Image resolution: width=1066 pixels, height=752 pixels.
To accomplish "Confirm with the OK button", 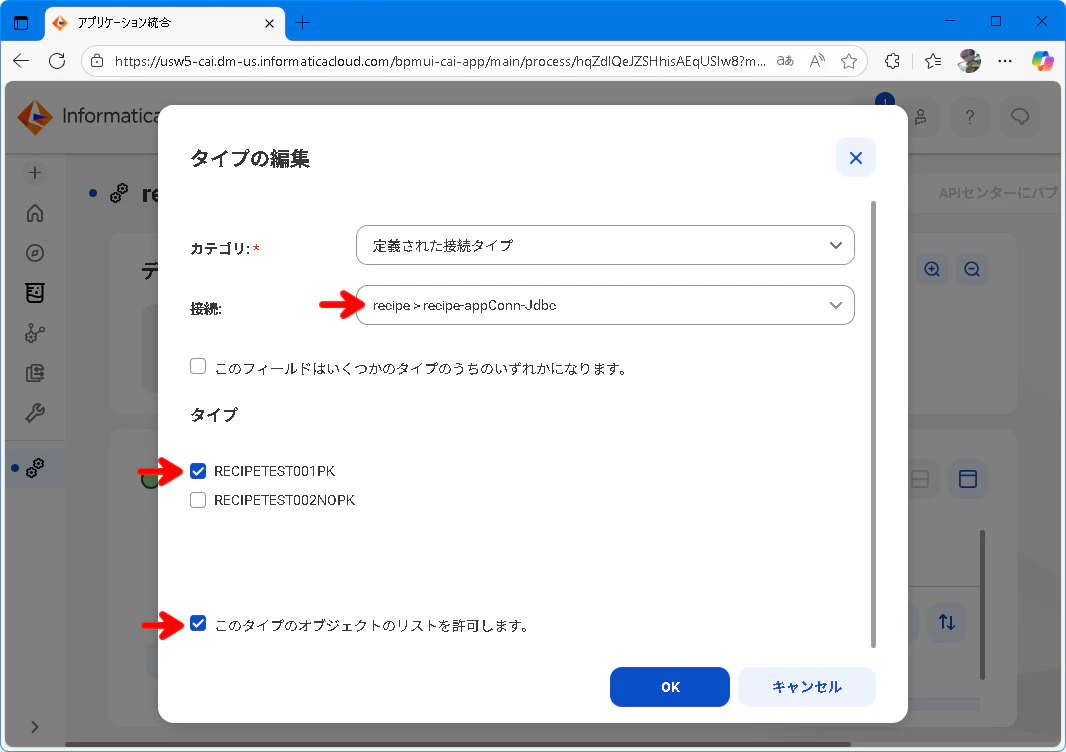I will [670, 687].
